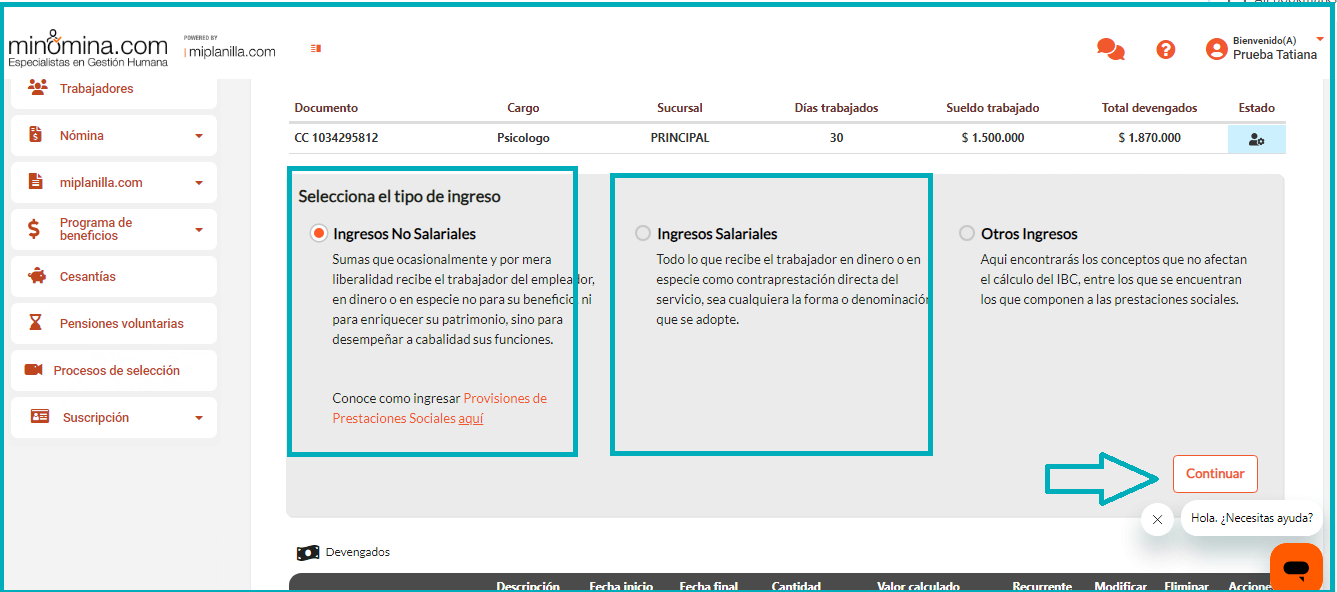
Task: Click the Continuar button
Action: pyautogui.click(x=1215, y=474)
